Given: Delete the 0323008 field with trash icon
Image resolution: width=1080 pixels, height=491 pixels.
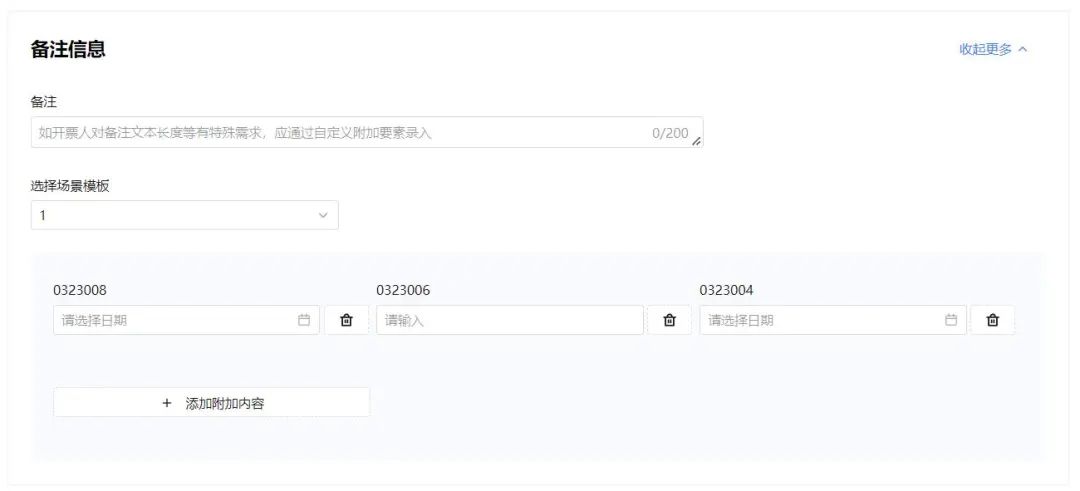Looking at the screenshot, I should [x=346, y=320].
